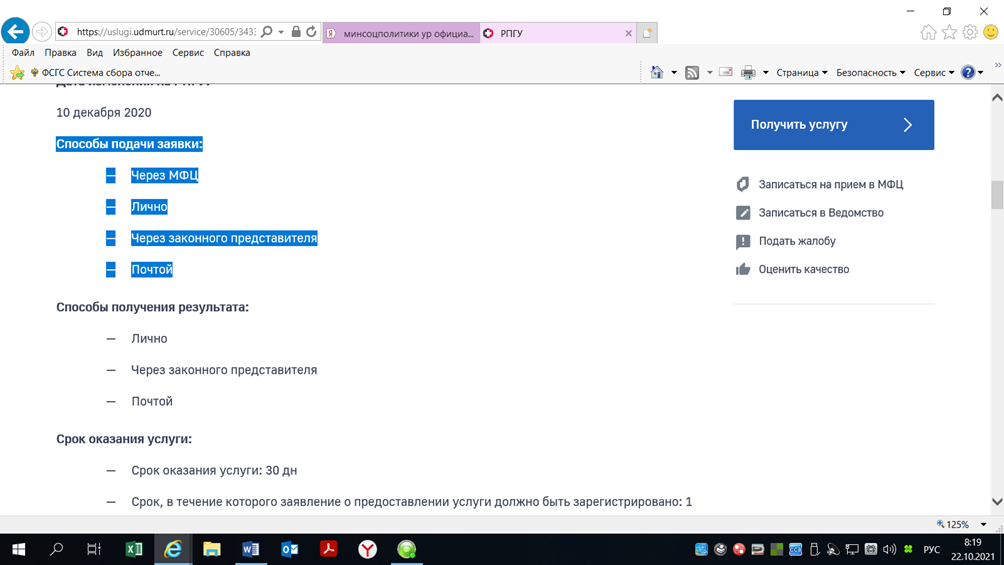Open the 125% zoom level dropdown
Viewport: 1004px width, 565px height.
coord(983,524)
